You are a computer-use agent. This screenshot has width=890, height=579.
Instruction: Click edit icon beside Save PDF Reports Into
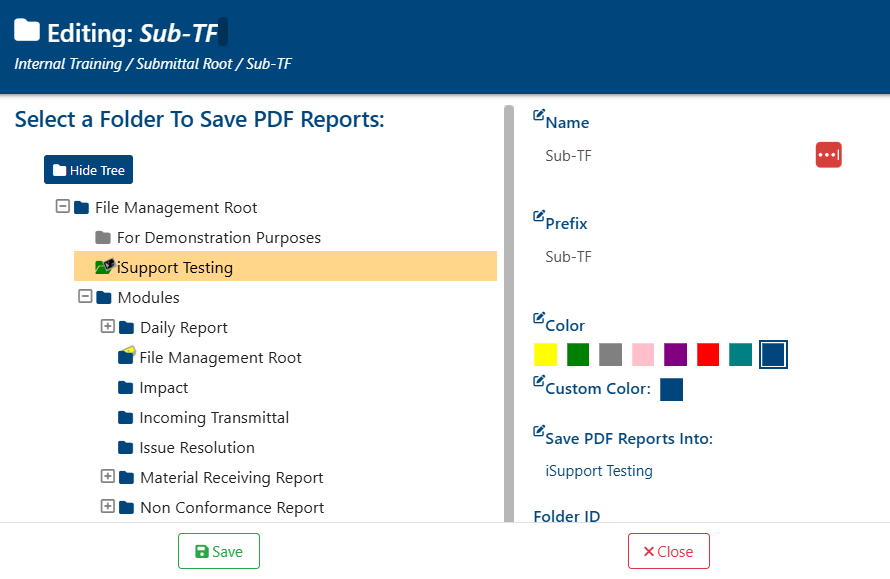tap(539, 431)
